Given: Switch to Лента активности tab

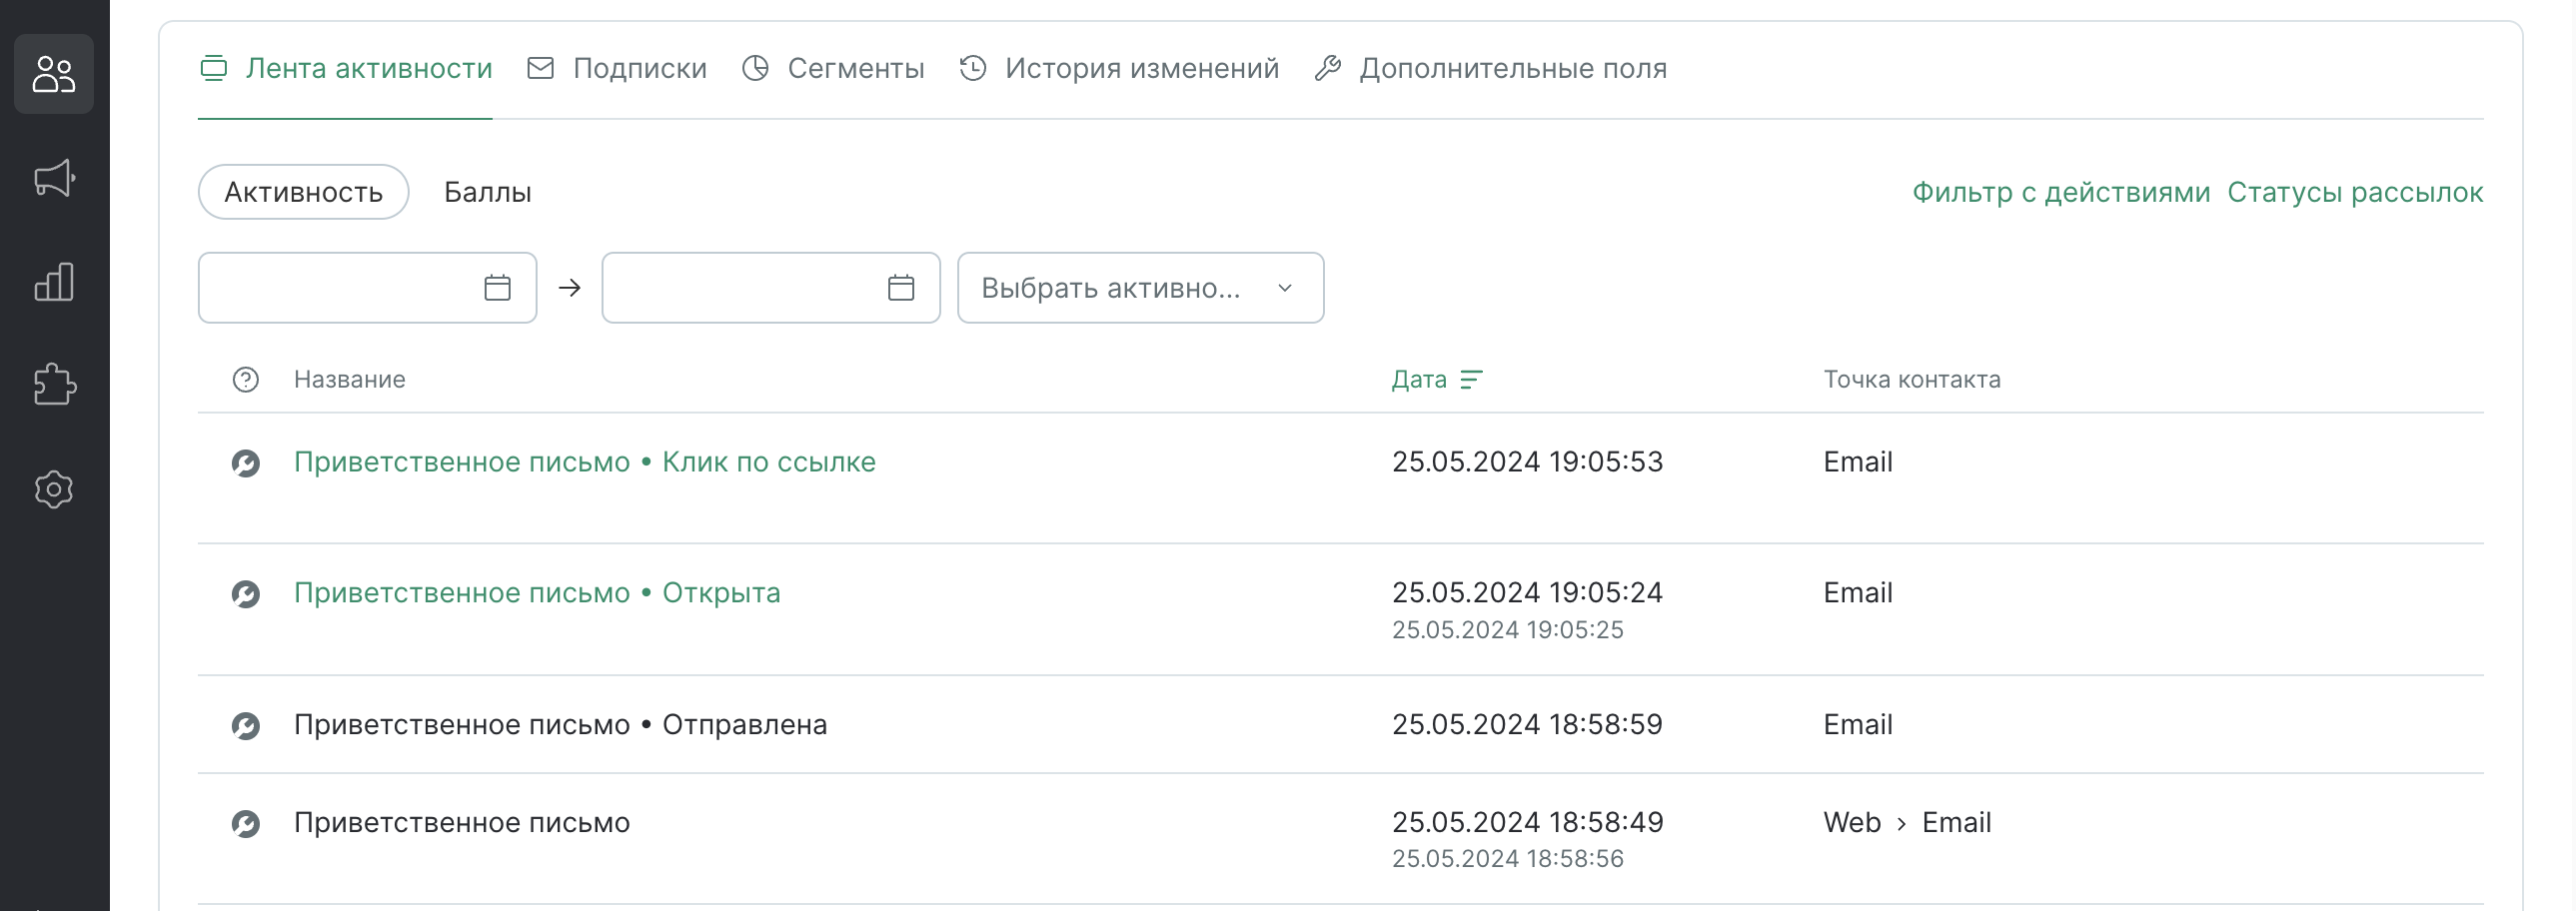Looking at the screenshot, I should tap(346, 68).
